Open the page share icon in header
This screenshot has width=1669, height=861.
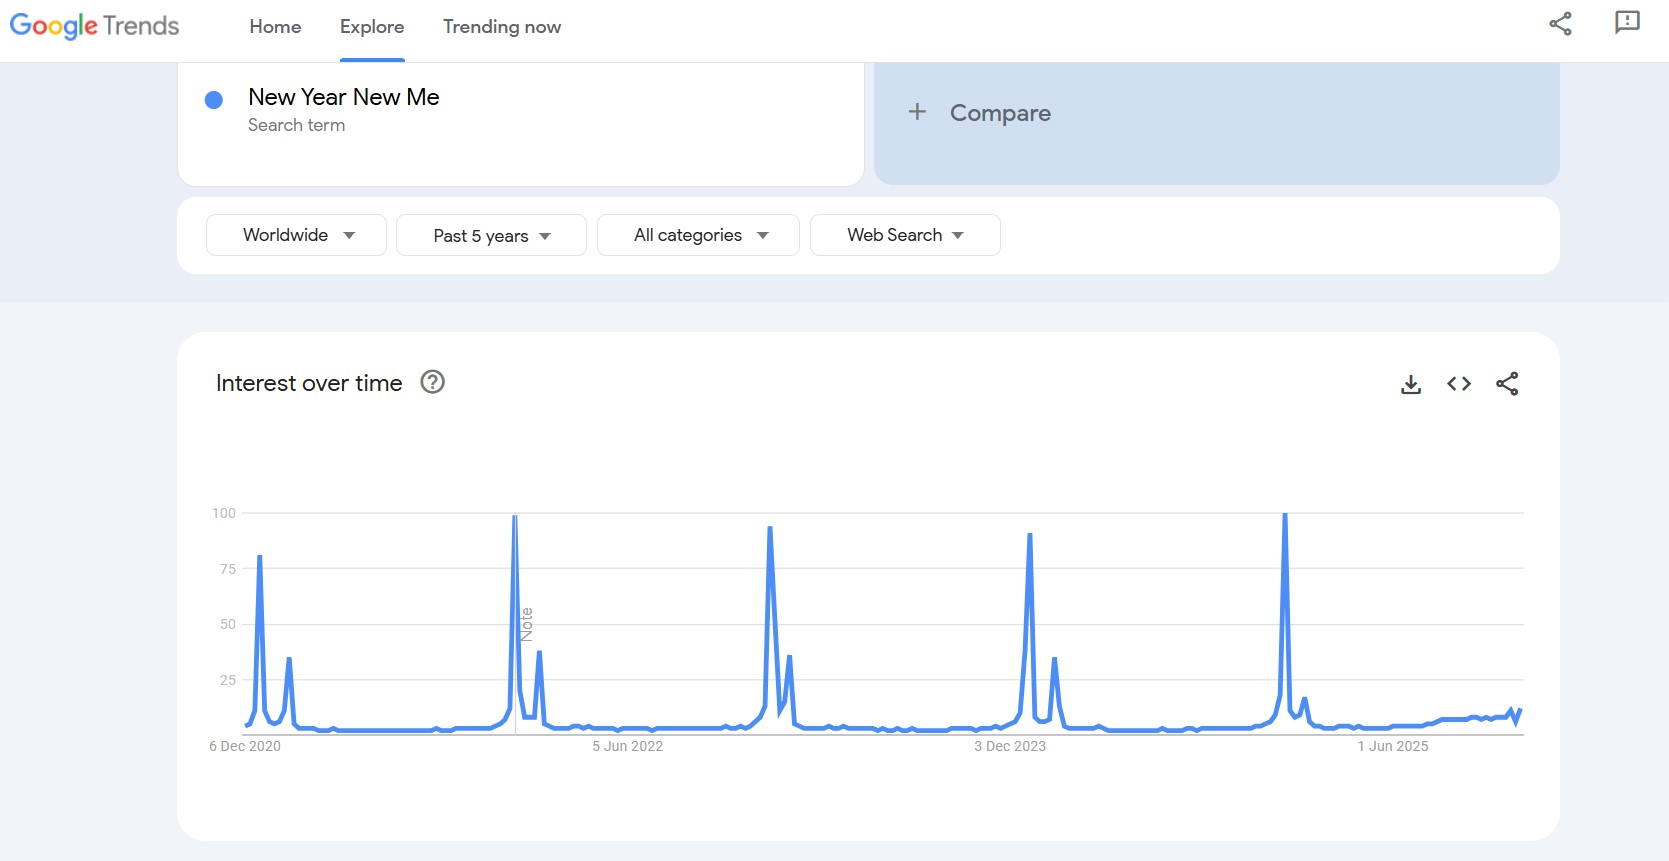(1560, 24)
